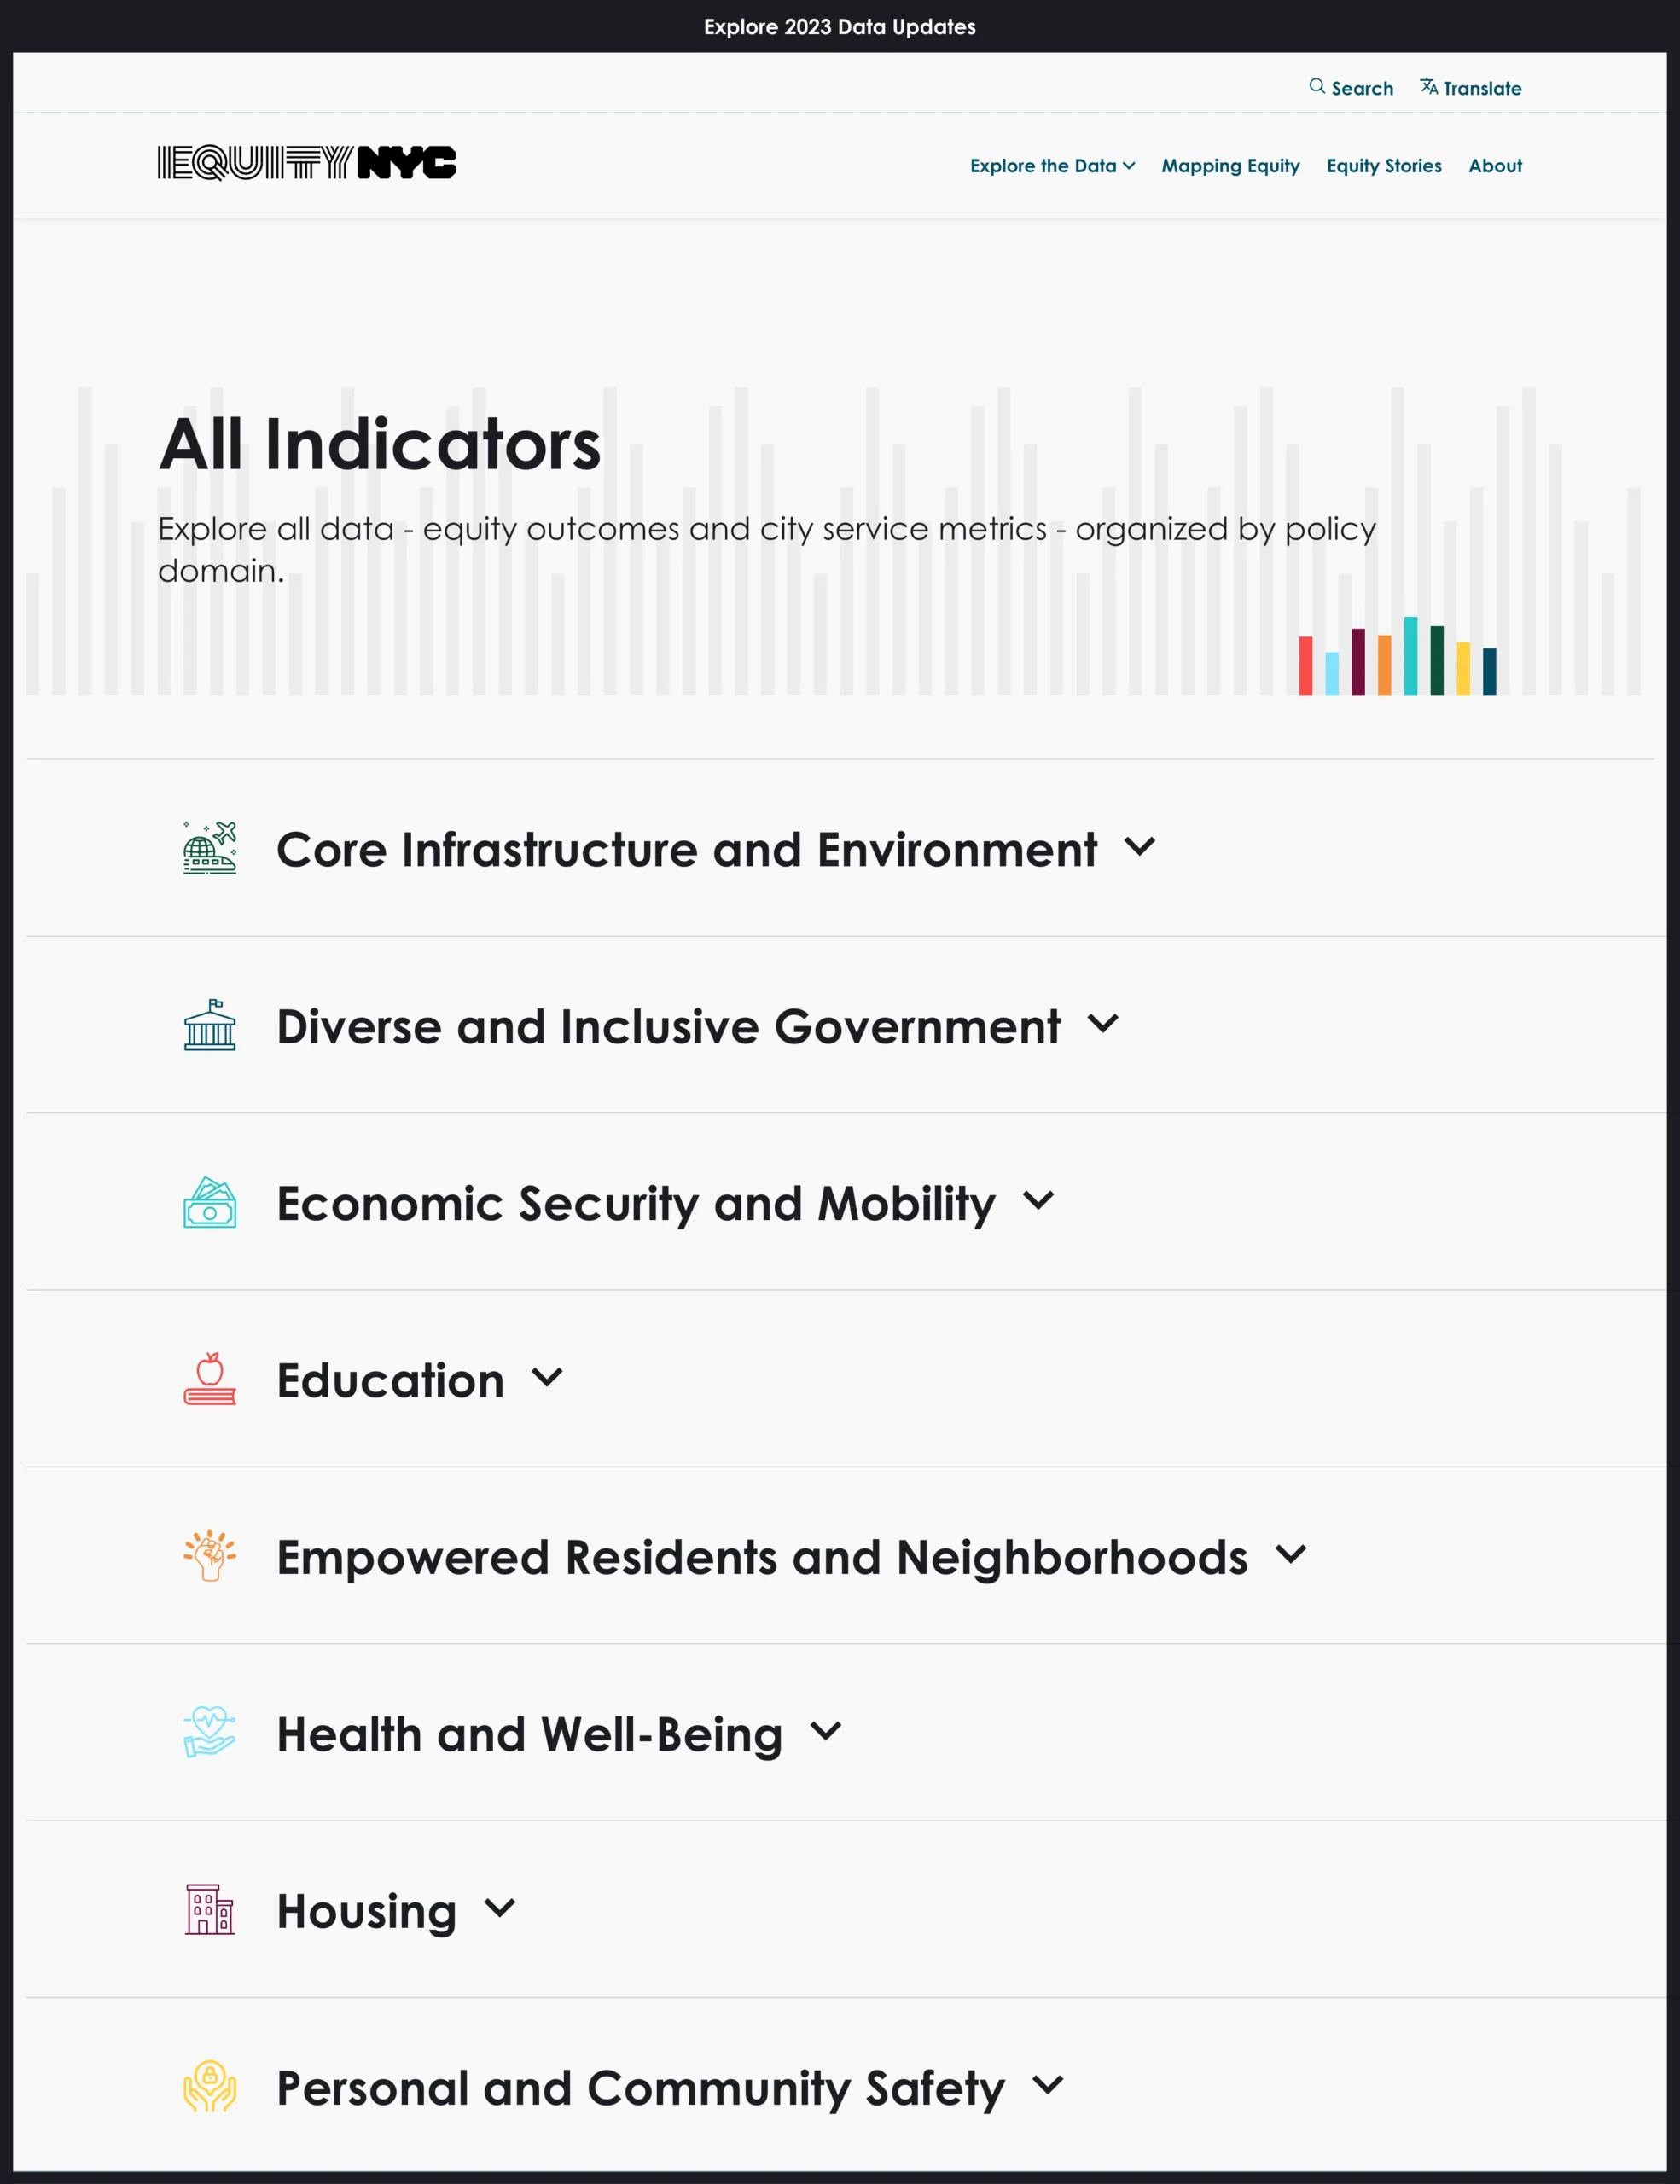Click the Economic Security money icon
The height and width of the screenshot is (2184, 1680).
tap(210, 1202)
